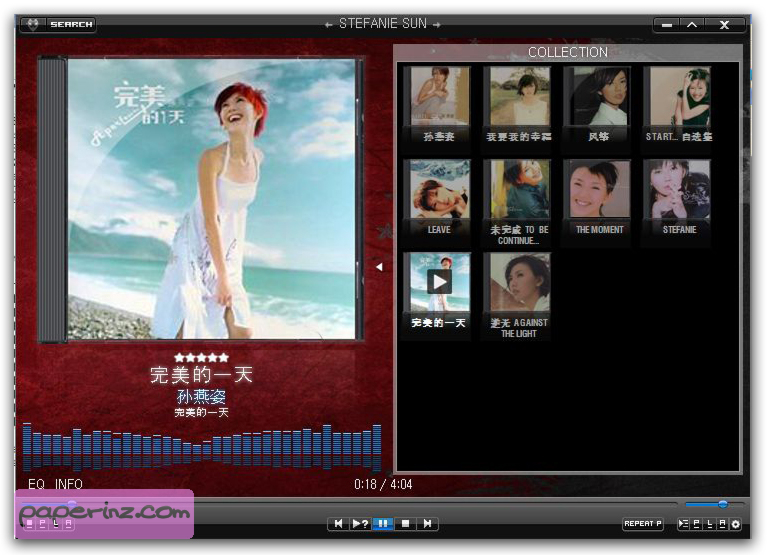768x555 pixels.
Task: Open the EQ tab
Action: (36, 484)
